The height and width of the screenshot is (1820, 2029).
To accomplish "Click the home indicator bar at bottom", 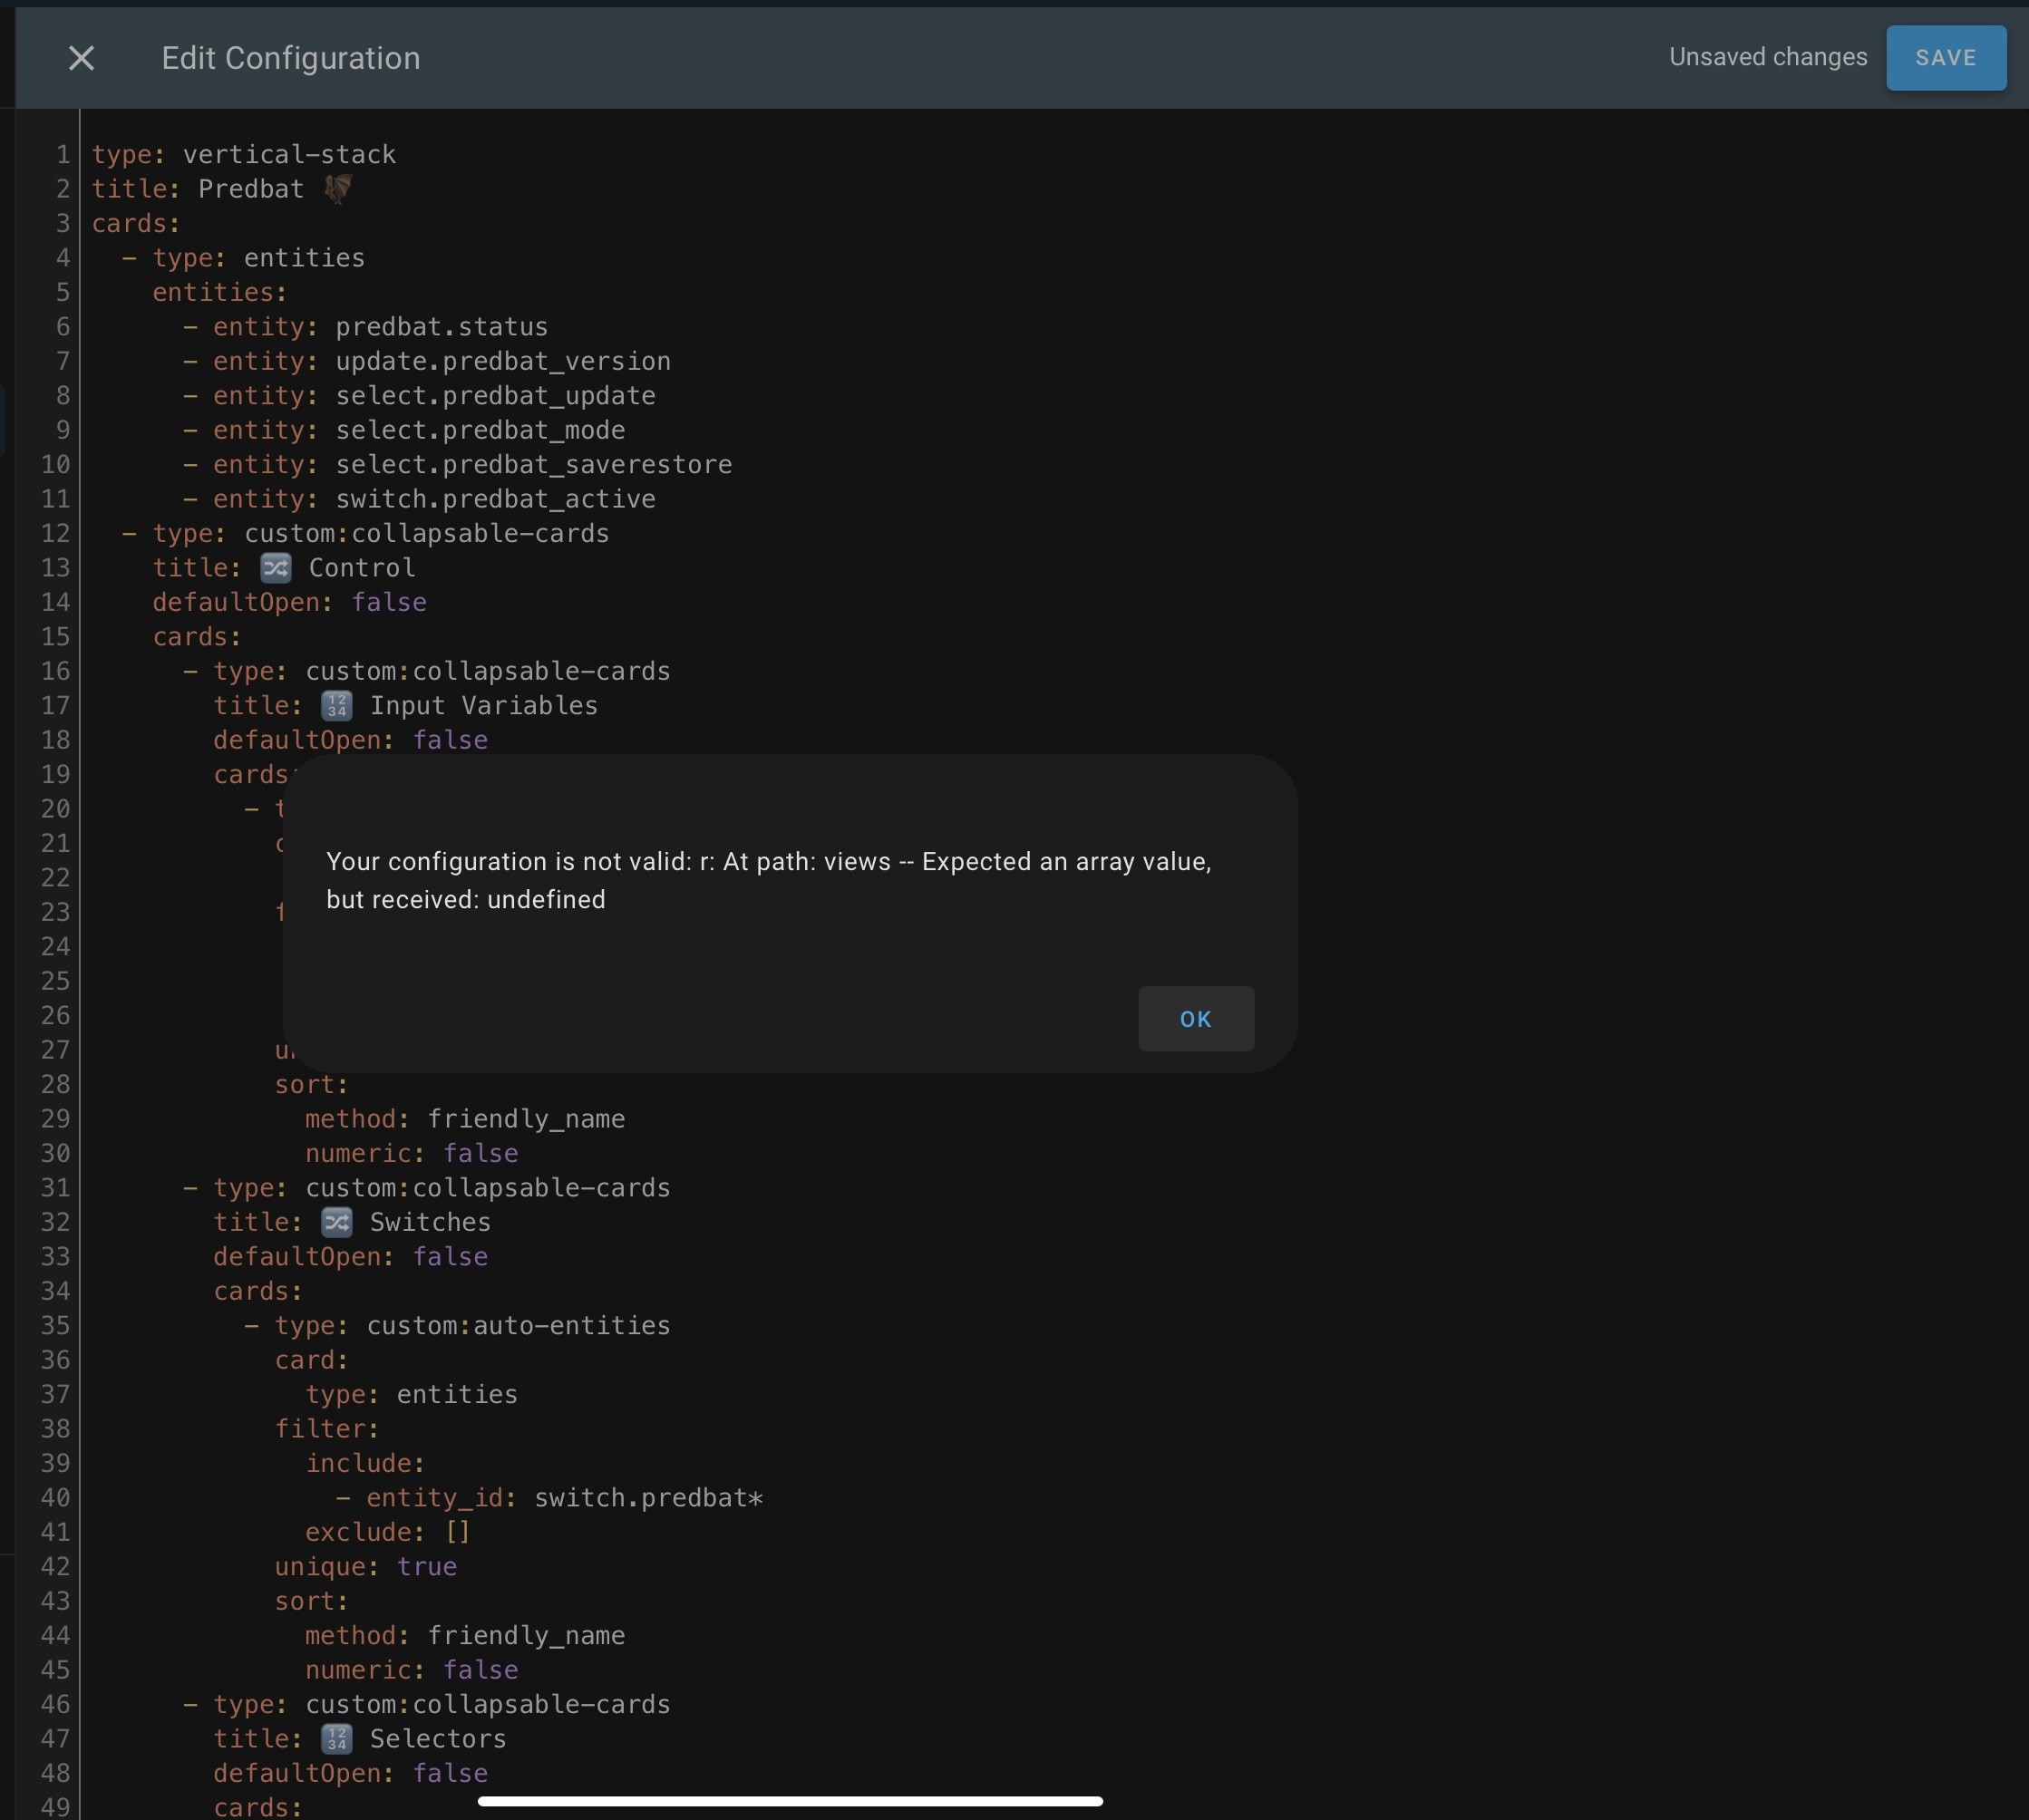I will (790, 1801).
